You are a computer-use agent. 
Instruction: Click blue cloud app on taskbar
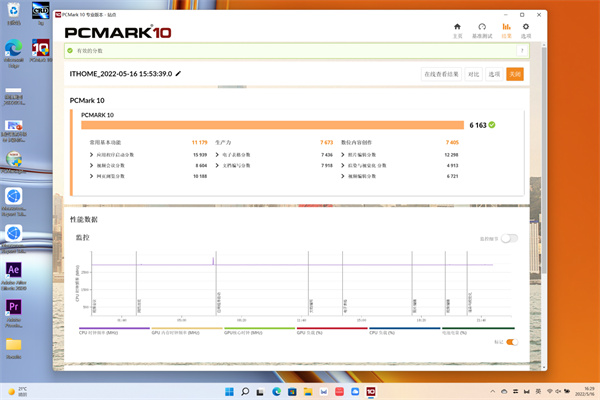(355, 392)
